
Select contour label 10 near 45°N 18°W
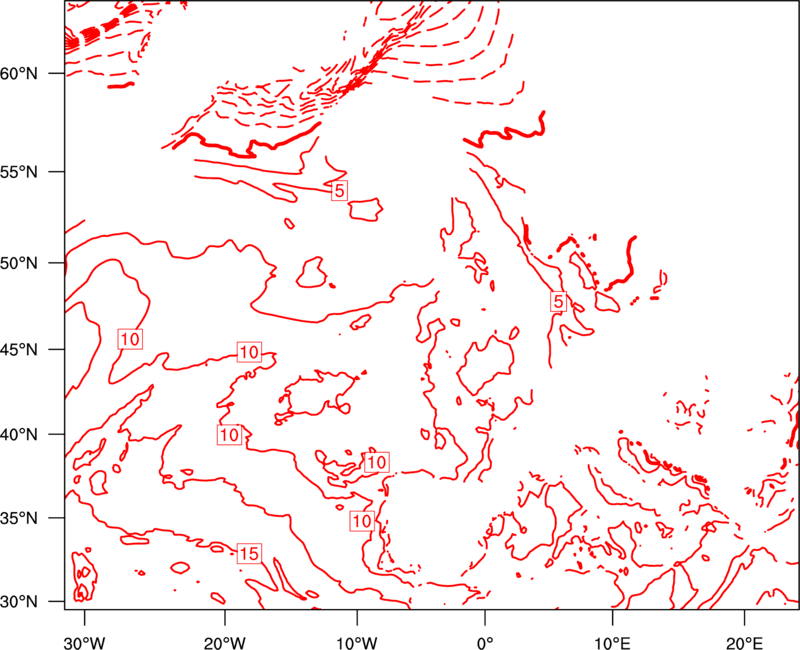(249, 352)
